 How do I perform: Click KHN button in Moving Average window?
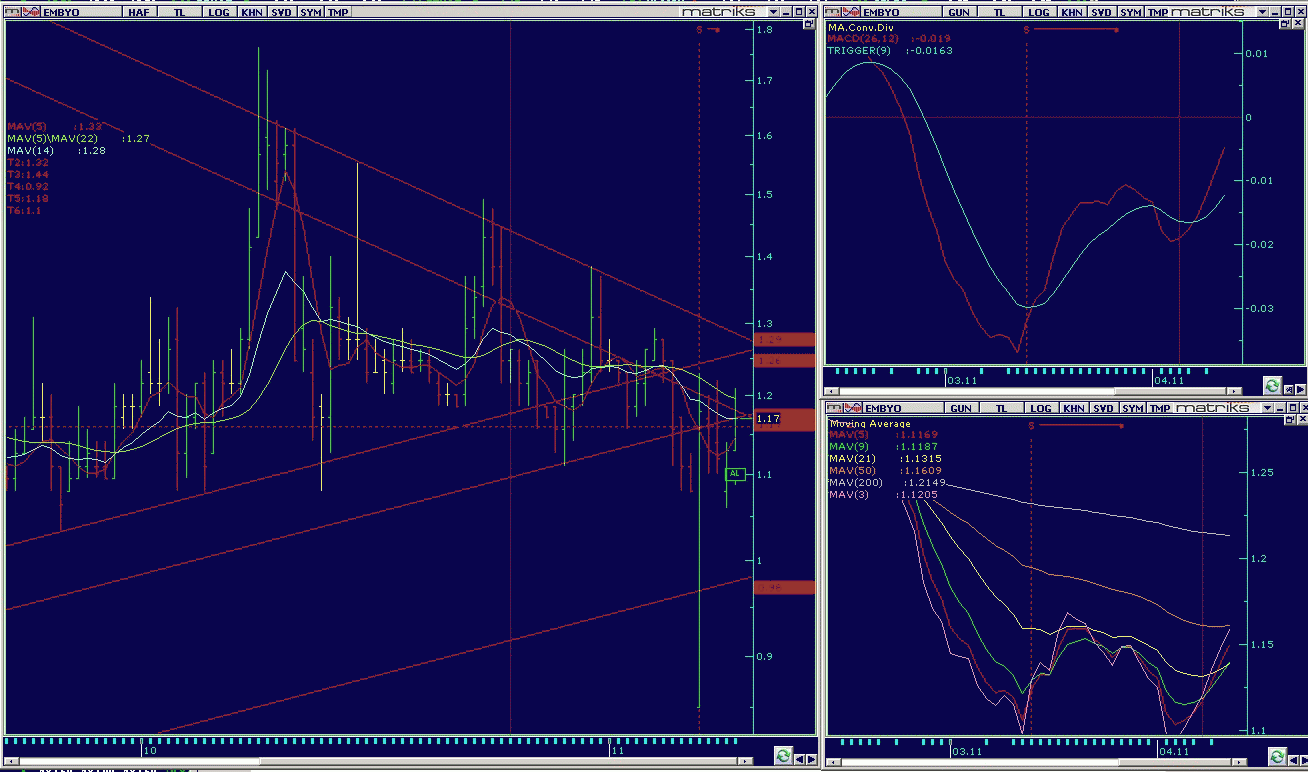(x=1074, y=408)
